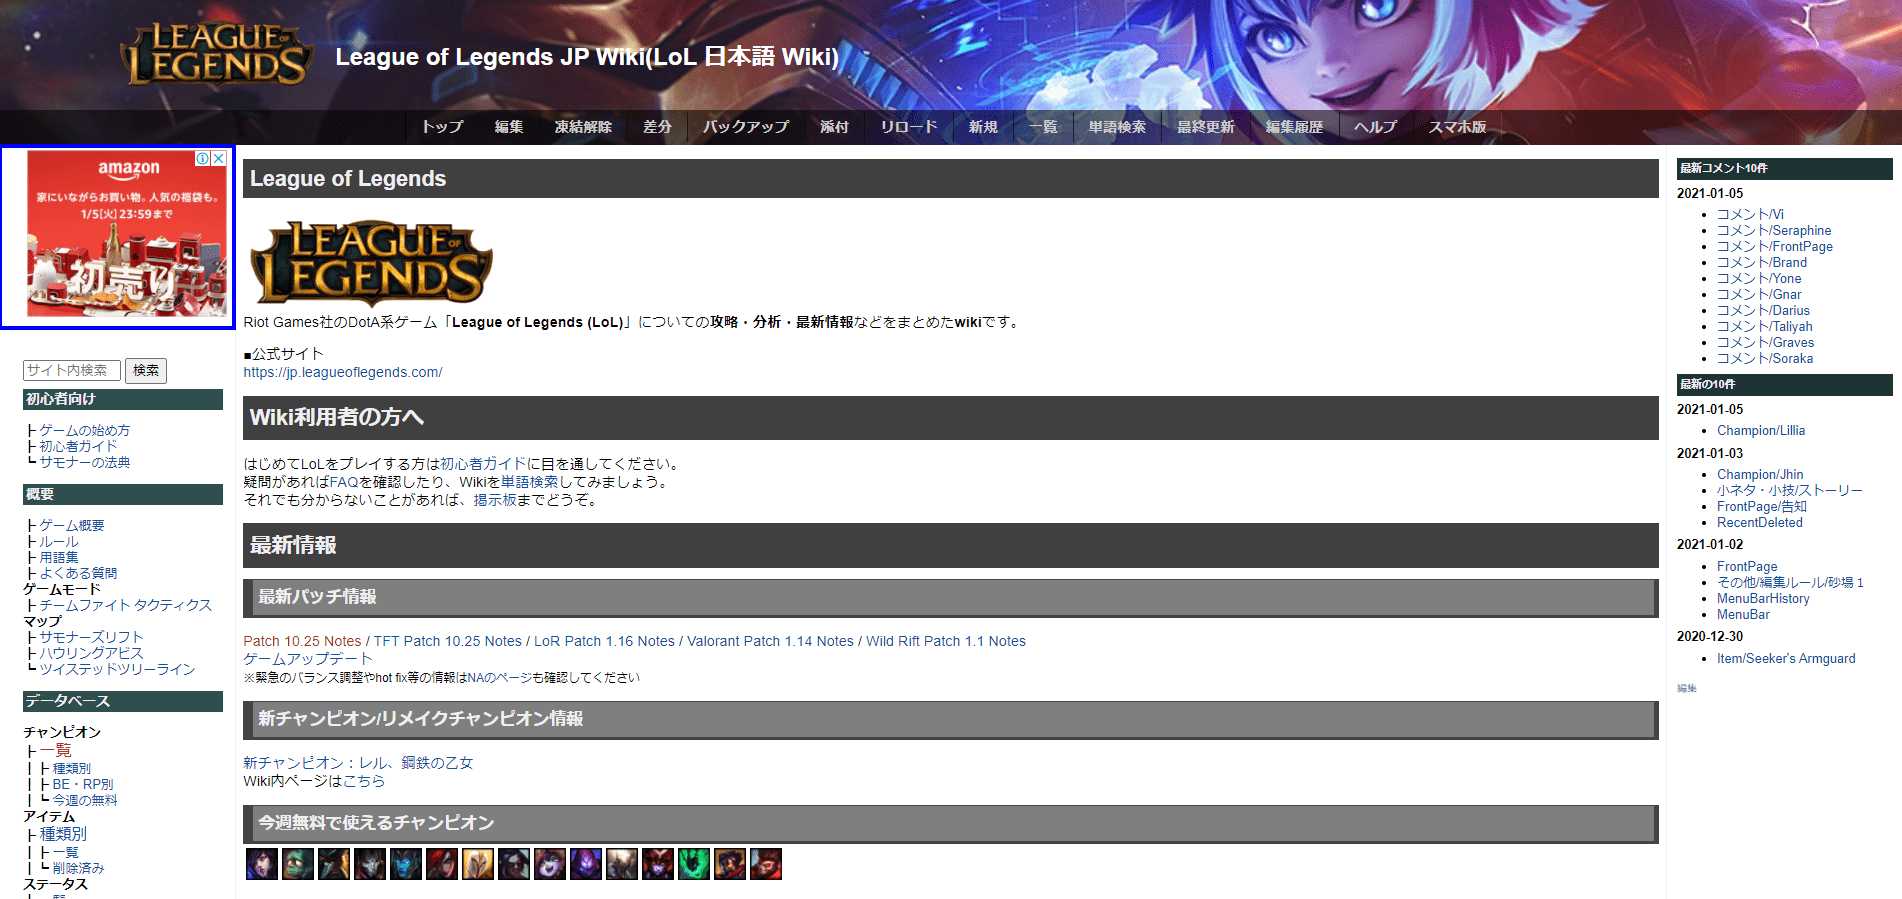Open the golden Kayle champion portrait
Viewport: 1902px width, 899px height.
click(478, 864)
